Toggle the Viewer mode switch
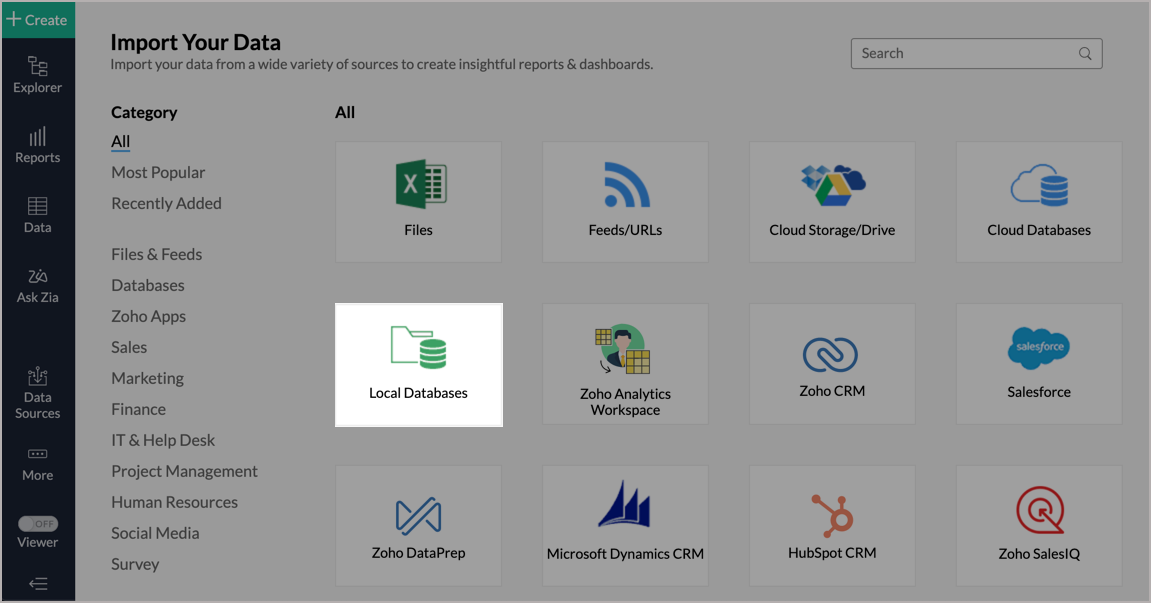The width and height of the screenshot is (1151, 603). point(38,524)
